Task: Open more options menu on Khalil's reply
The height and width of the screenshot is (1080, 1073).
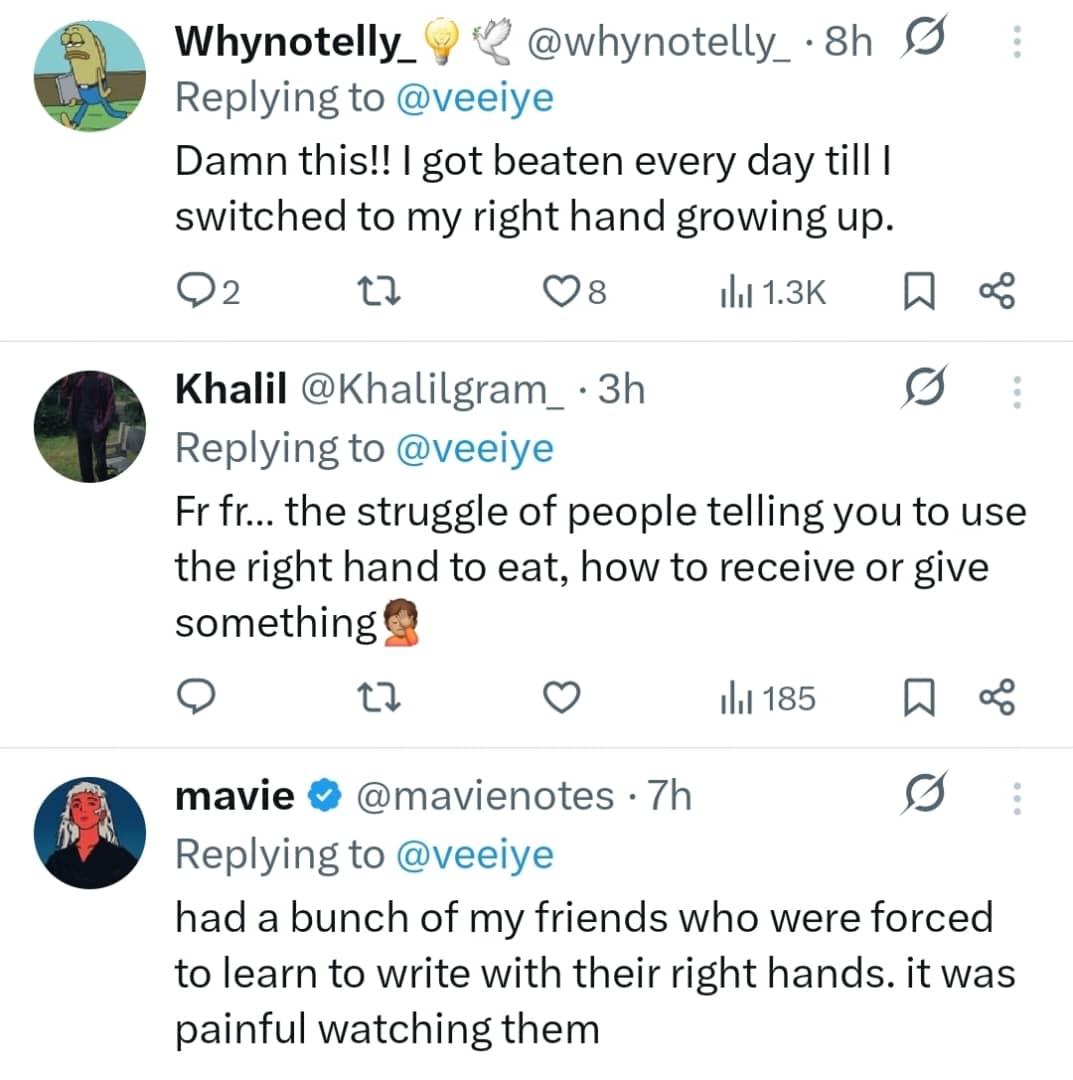Action: click(1016, 393)
